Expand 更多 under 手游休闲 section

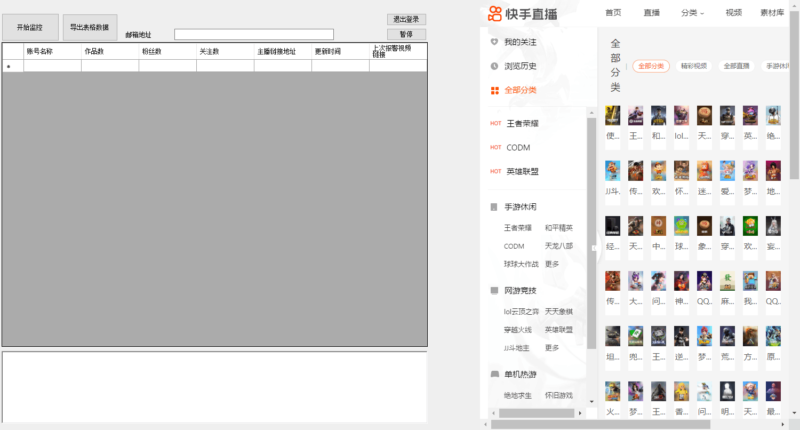[x=552, y=264]
